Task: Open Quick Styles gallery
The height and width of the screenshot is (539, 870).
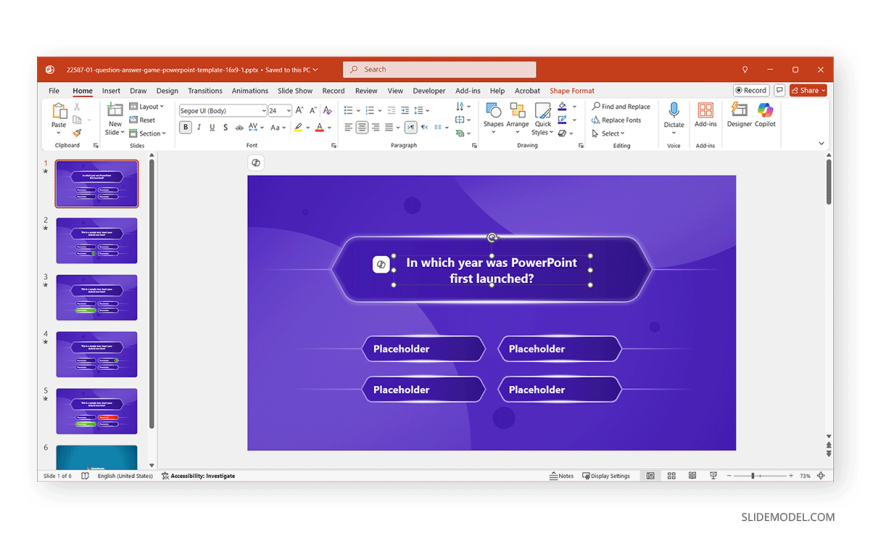Action: [542, 117]
